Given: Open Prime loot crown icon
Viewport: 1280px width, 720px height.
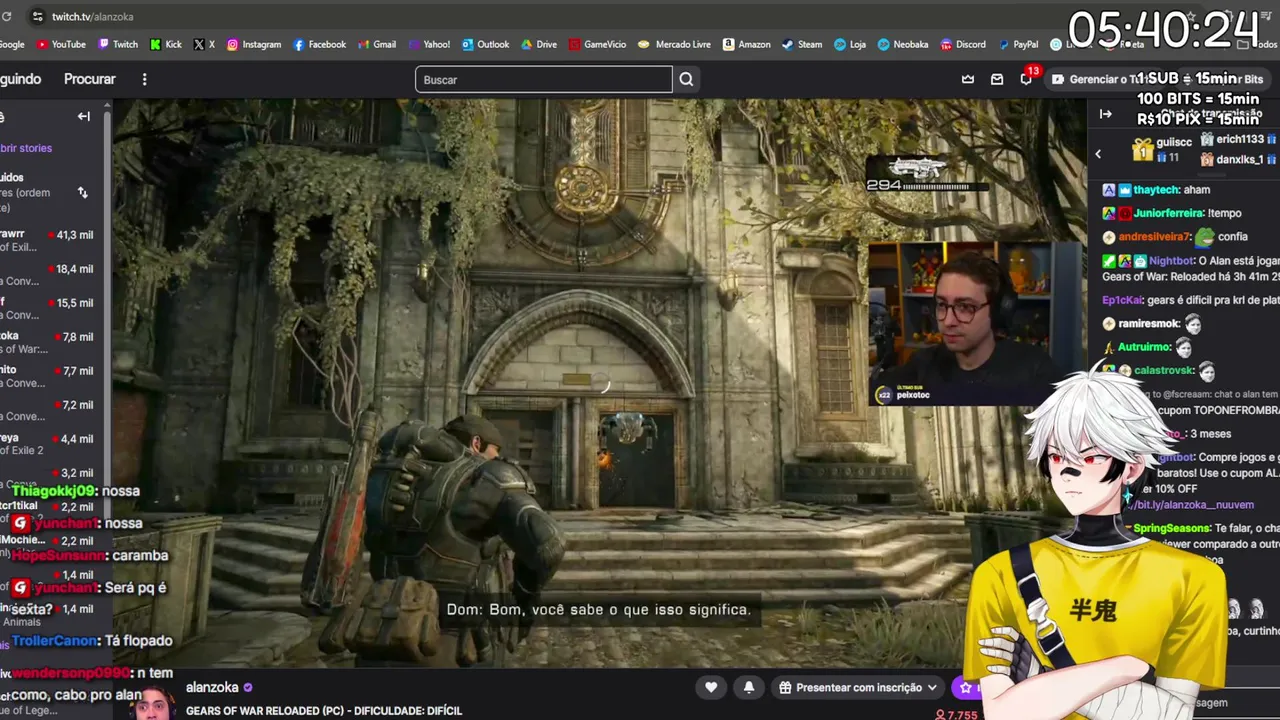Looking at the screenshot, I should 968,79.
